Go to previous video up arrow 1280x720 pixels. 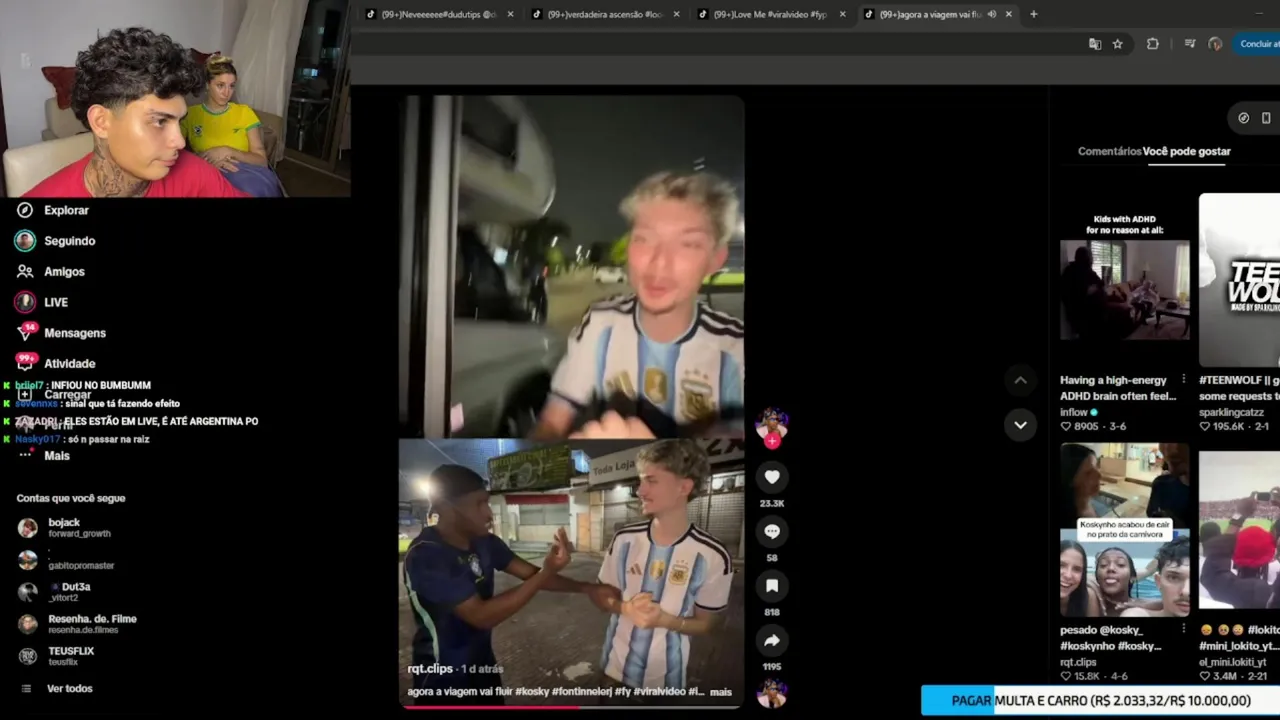[x=1020, y=380]
